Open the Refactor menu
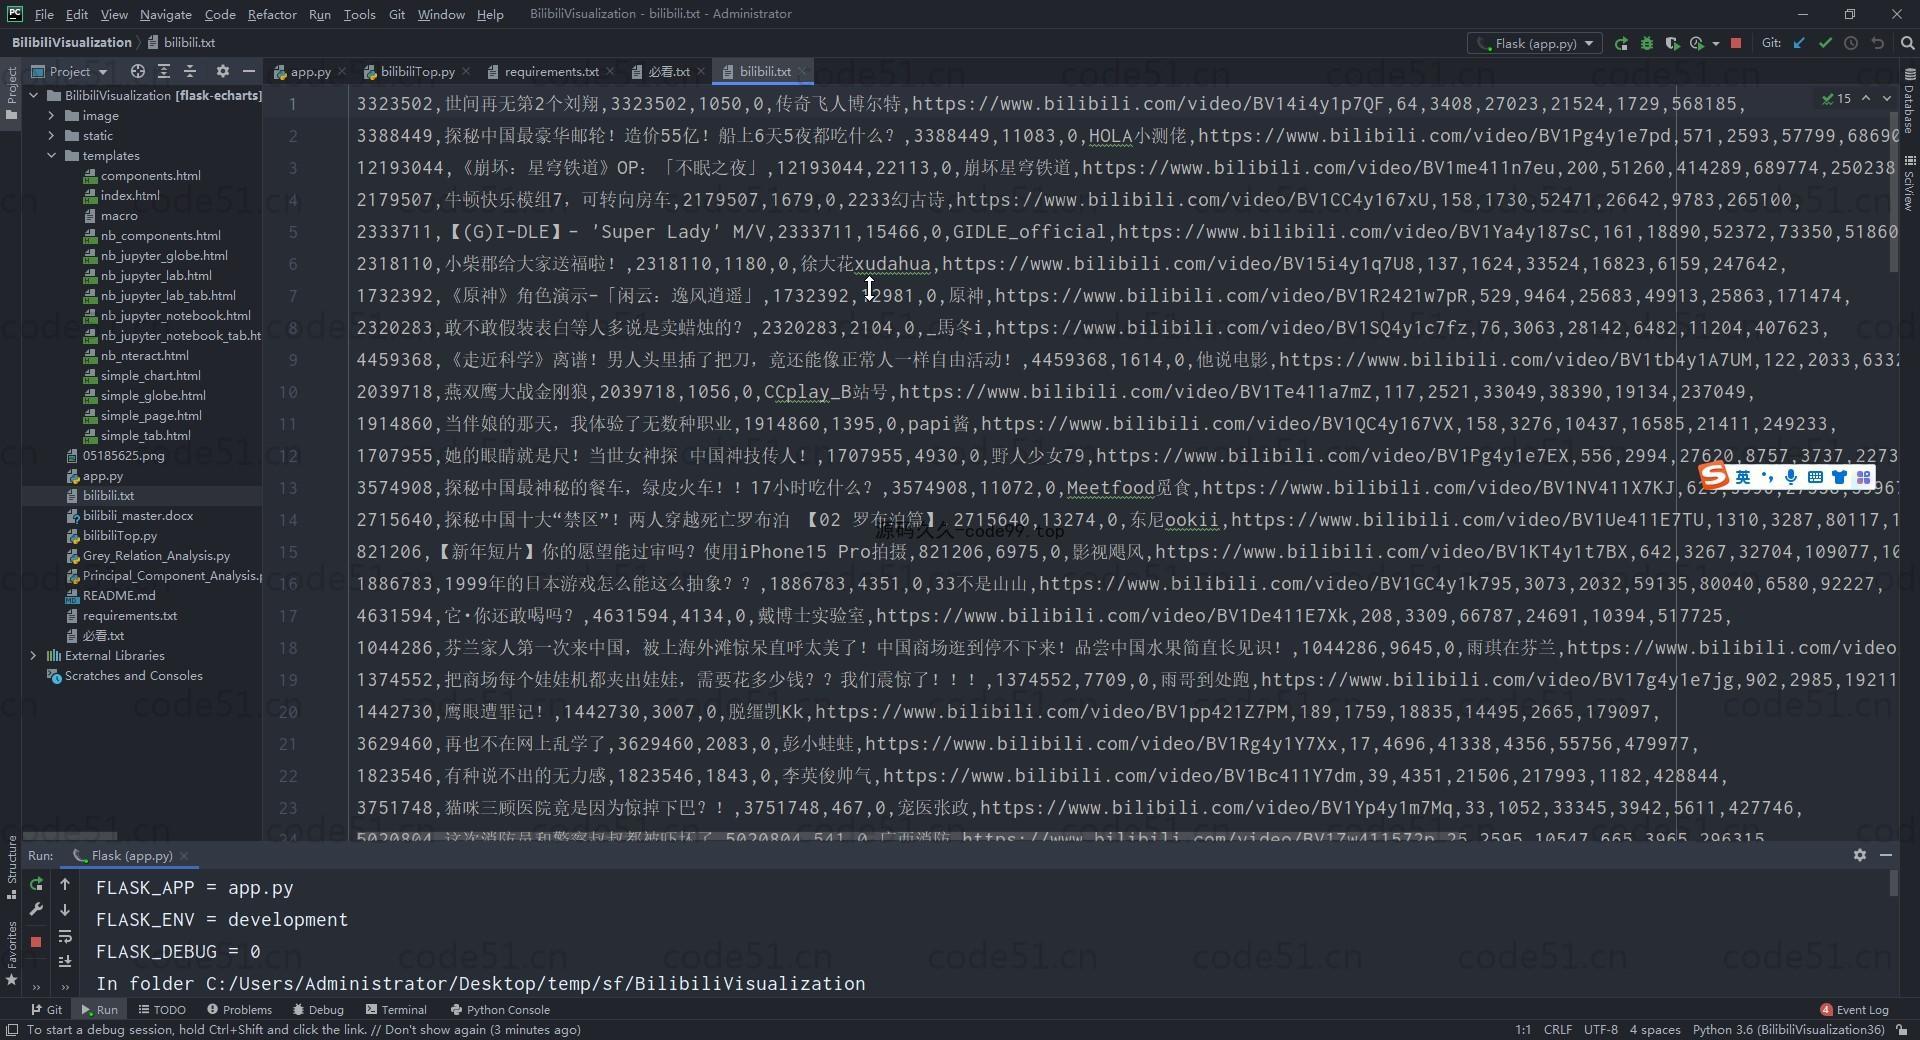The width and height of the screenshot is (1920, 1040). pyautogui.click(x=272, y=14)
